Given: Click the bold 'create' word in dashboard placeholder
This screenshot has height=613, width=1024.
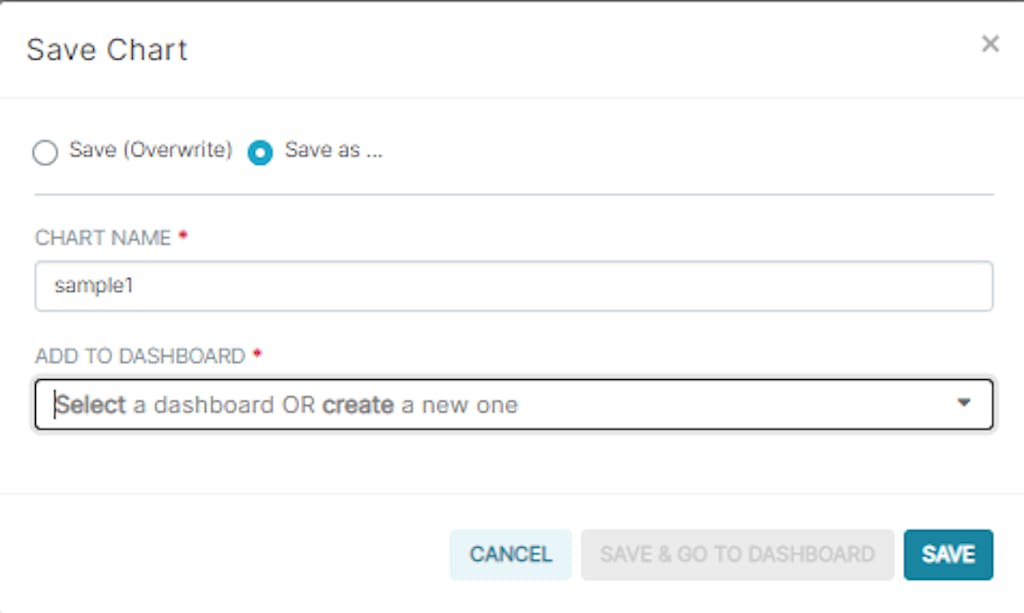Looking at the screenshot, I should click(x=358, y=405).
